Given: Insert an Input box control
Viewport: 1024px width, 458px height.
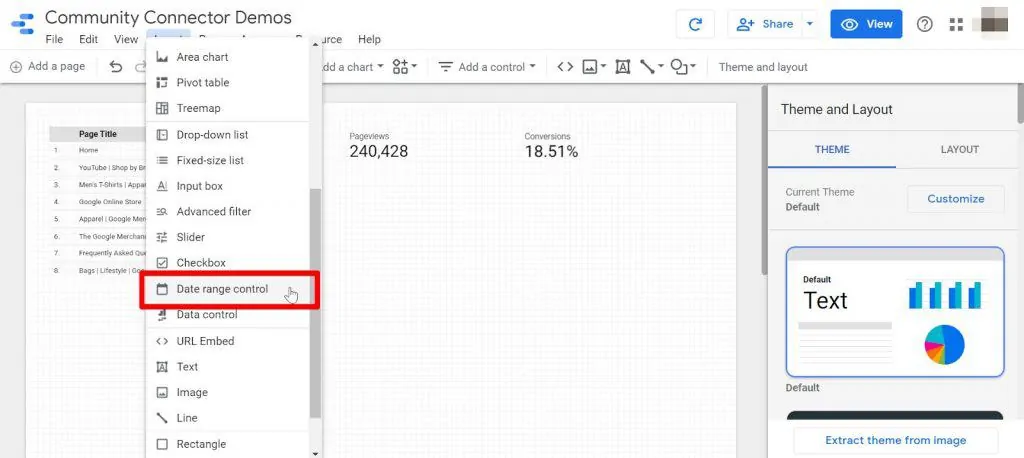Looking at the screenshot, I should 227,186.
